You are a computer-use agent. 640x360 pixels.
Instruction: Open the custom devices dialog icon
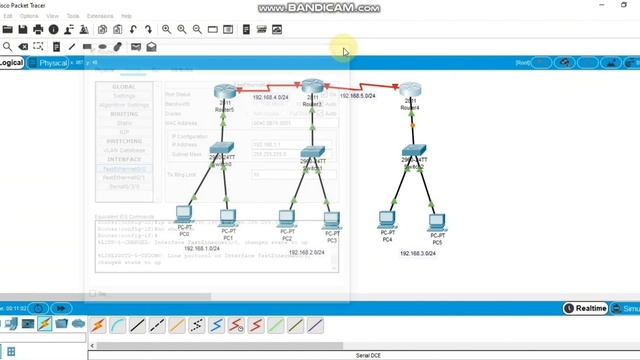(228, 29)
